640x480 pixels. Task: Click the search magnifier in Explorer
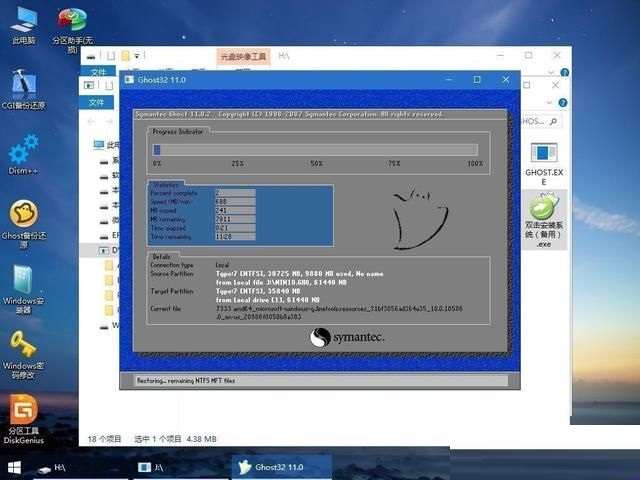pyautogui.click(x=553, y=121)
